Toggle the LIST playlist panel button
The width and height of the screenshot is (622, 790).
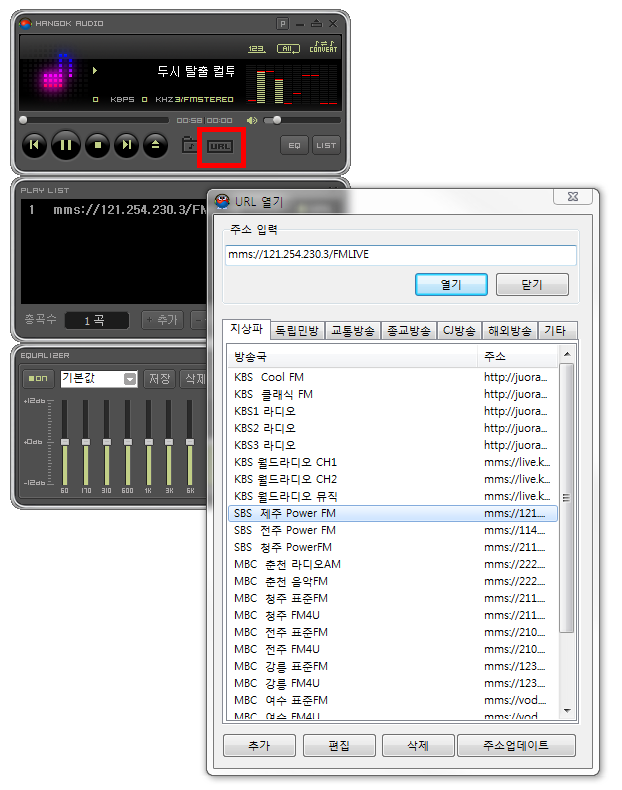pyautogui.click(x=326, y=146)
